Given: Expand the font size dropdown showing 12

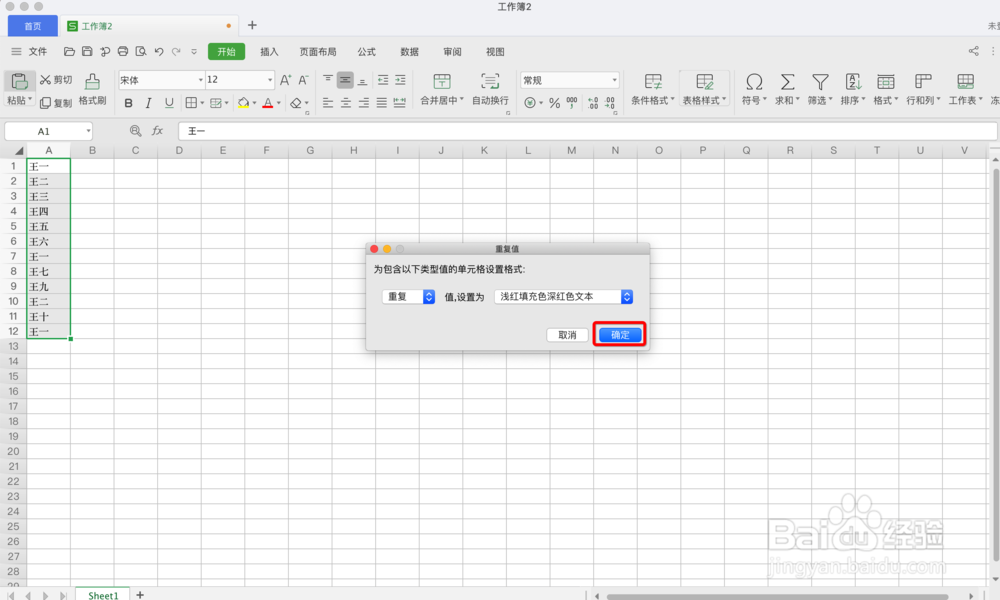Looking at the screenshot, I should (268, 79).
